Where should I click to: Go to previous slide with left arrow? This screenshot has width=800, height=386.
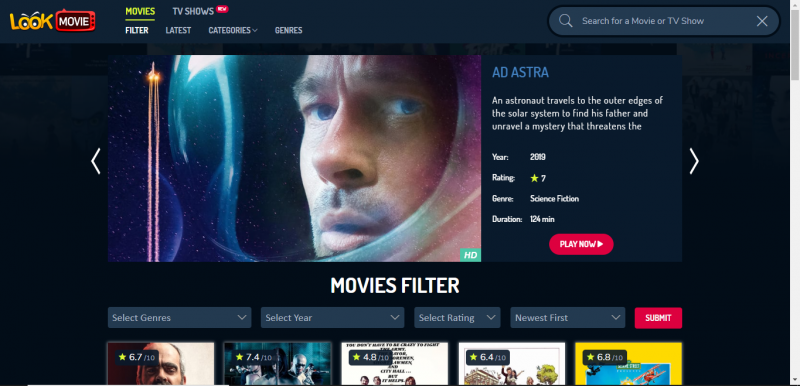click(95, 161)
